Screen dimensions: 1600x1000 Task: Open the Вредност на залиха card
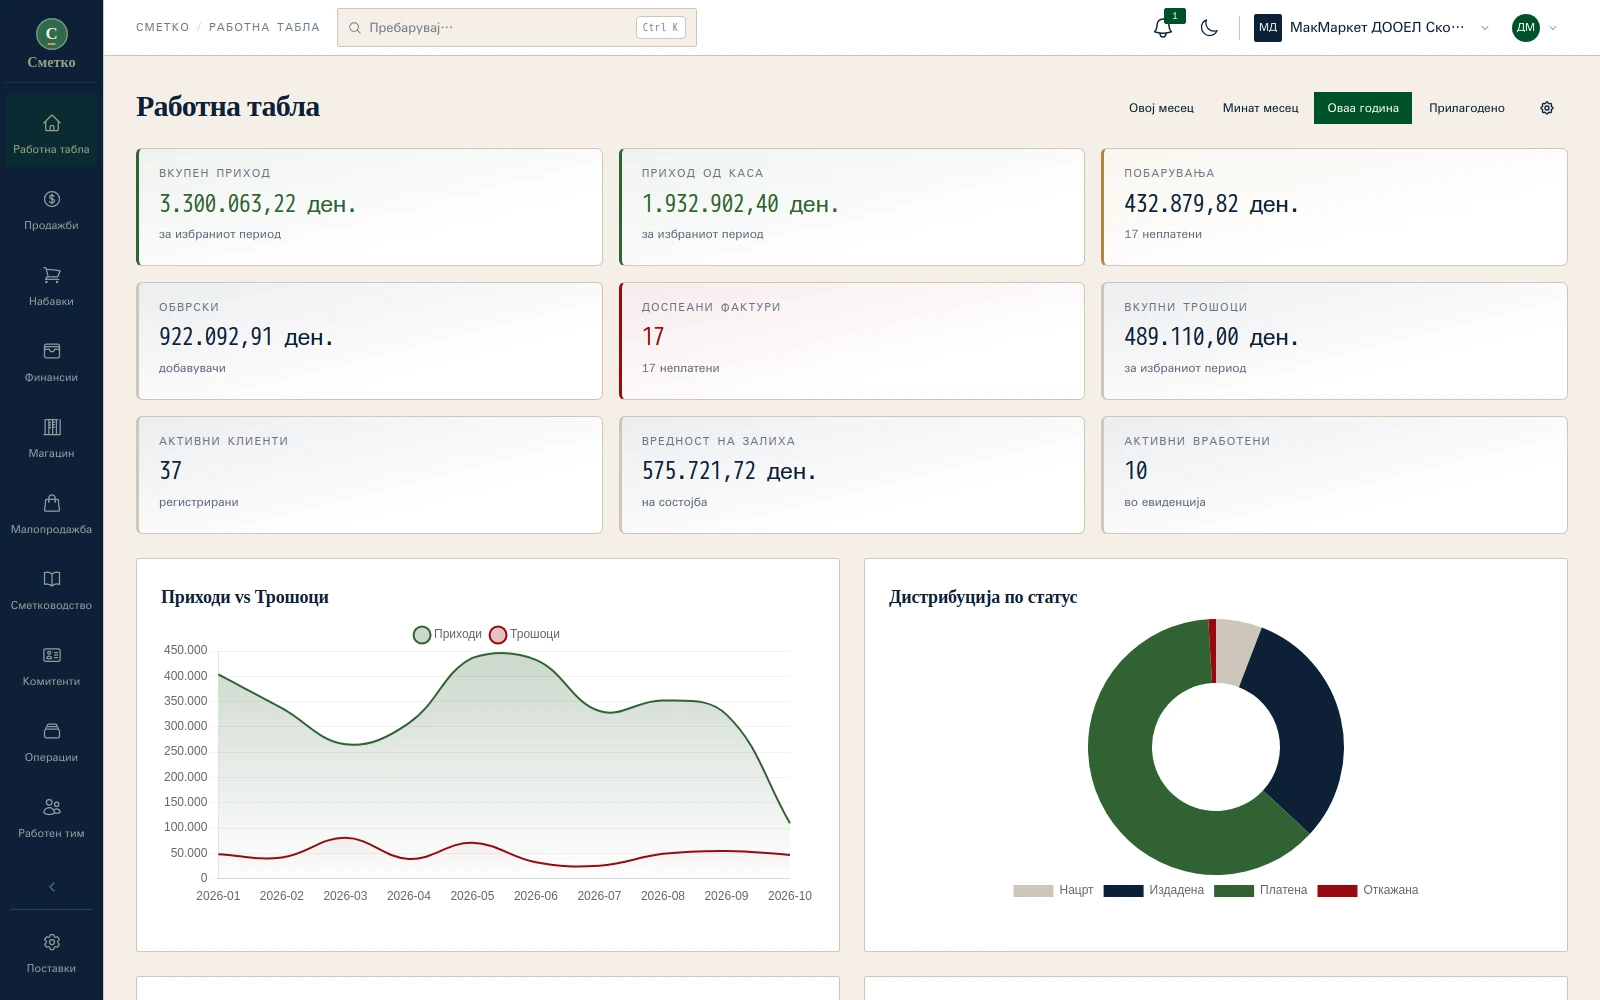pyautogui.click(x=852, y=475)
